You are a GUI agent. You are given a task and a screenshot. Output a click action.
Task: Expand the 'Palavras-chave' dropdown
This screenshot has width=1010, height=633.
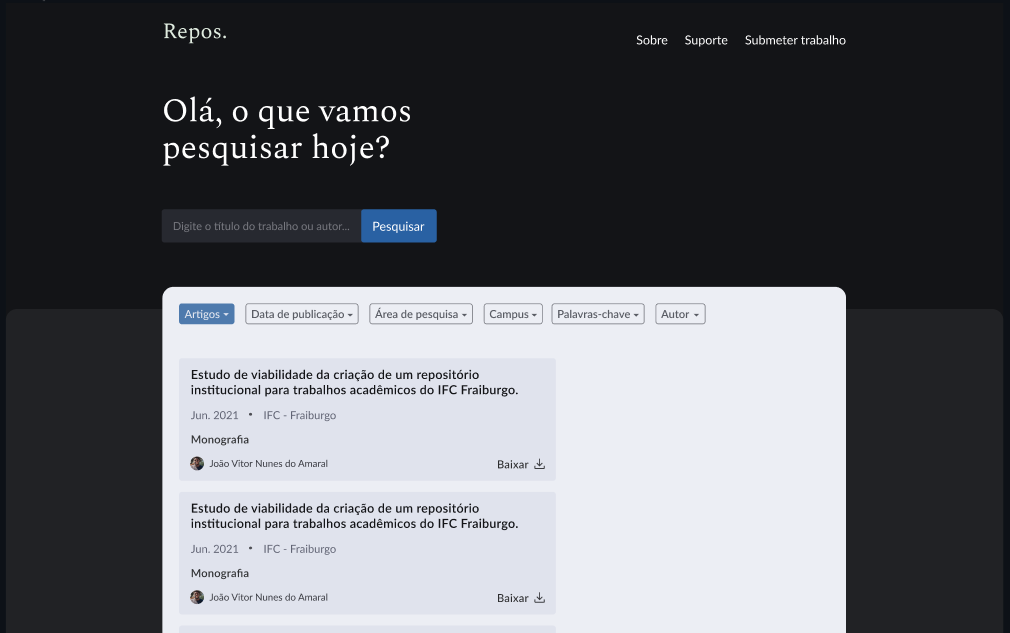597,313
